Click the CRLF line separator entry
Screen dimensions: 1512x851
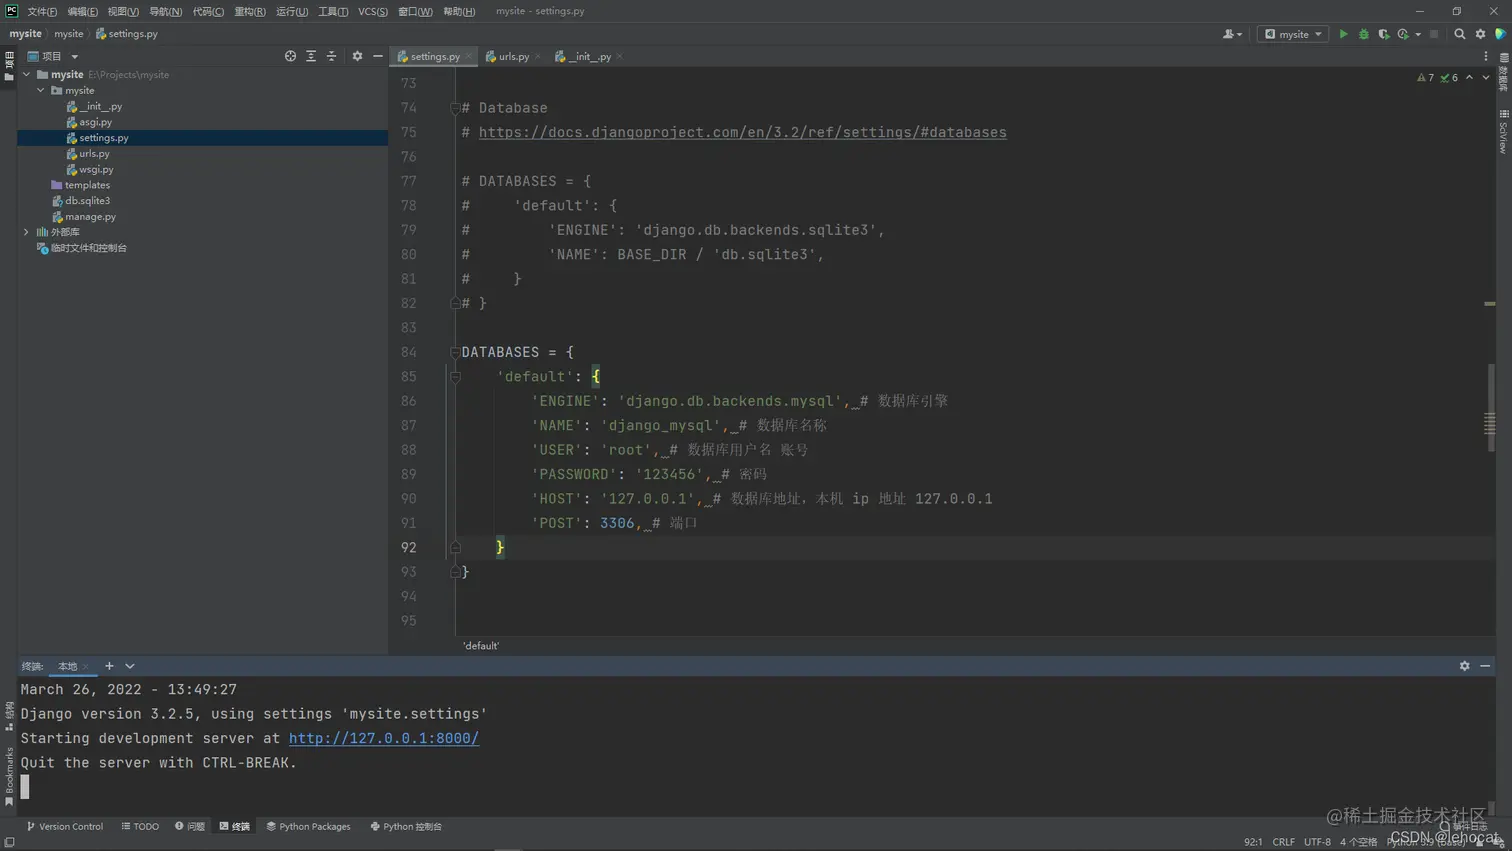click(1283, 842)
